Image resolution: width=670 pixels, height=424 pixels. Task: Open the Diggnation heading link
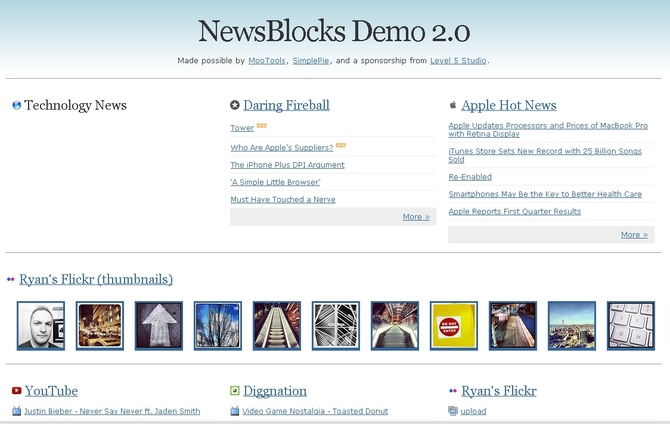click(x=275, y=391)
